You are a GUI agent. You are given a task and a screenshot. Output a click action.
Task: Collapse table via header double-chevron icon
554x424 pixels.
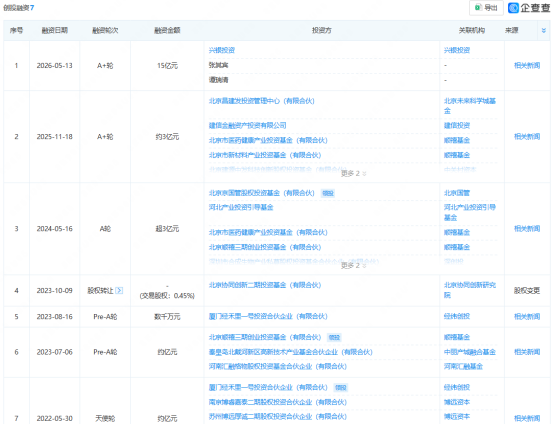tap(543, 31)
